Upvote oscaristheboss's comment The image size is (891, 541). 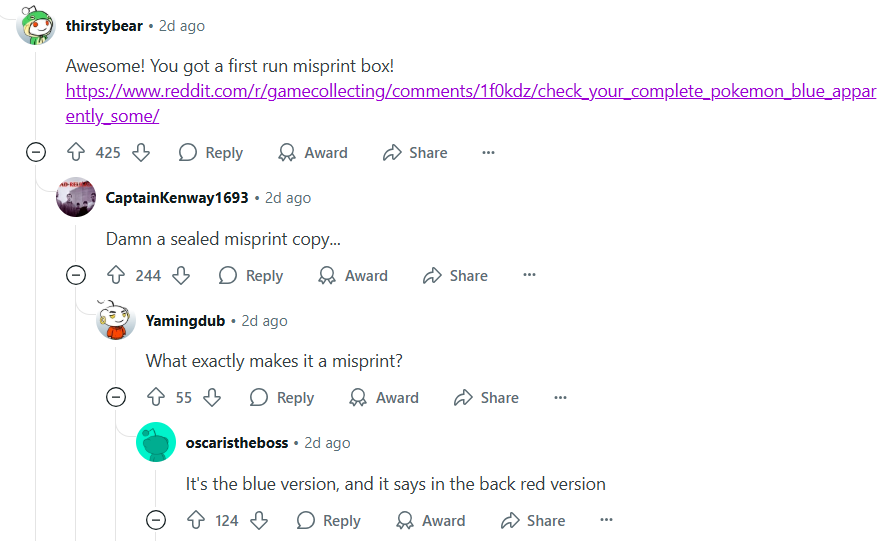pos(196,521)
